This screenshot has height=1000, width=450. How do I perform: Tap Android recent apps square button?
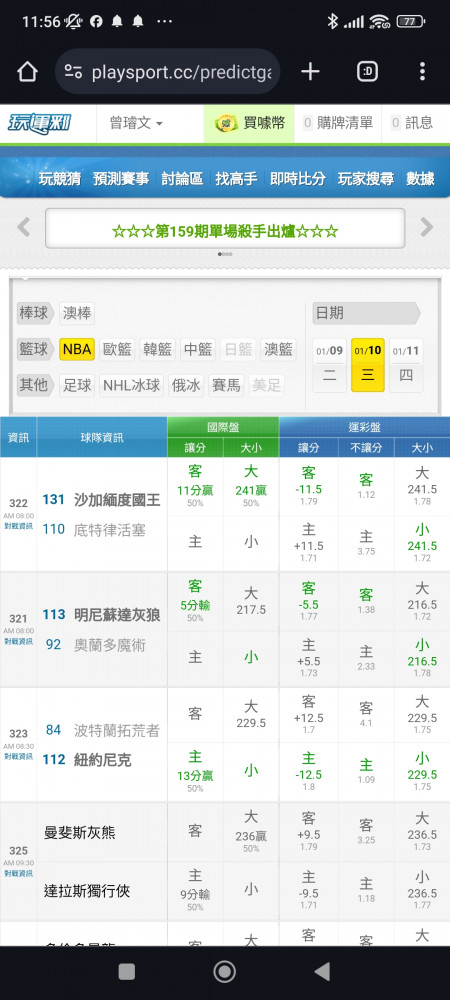pos(127,971)
